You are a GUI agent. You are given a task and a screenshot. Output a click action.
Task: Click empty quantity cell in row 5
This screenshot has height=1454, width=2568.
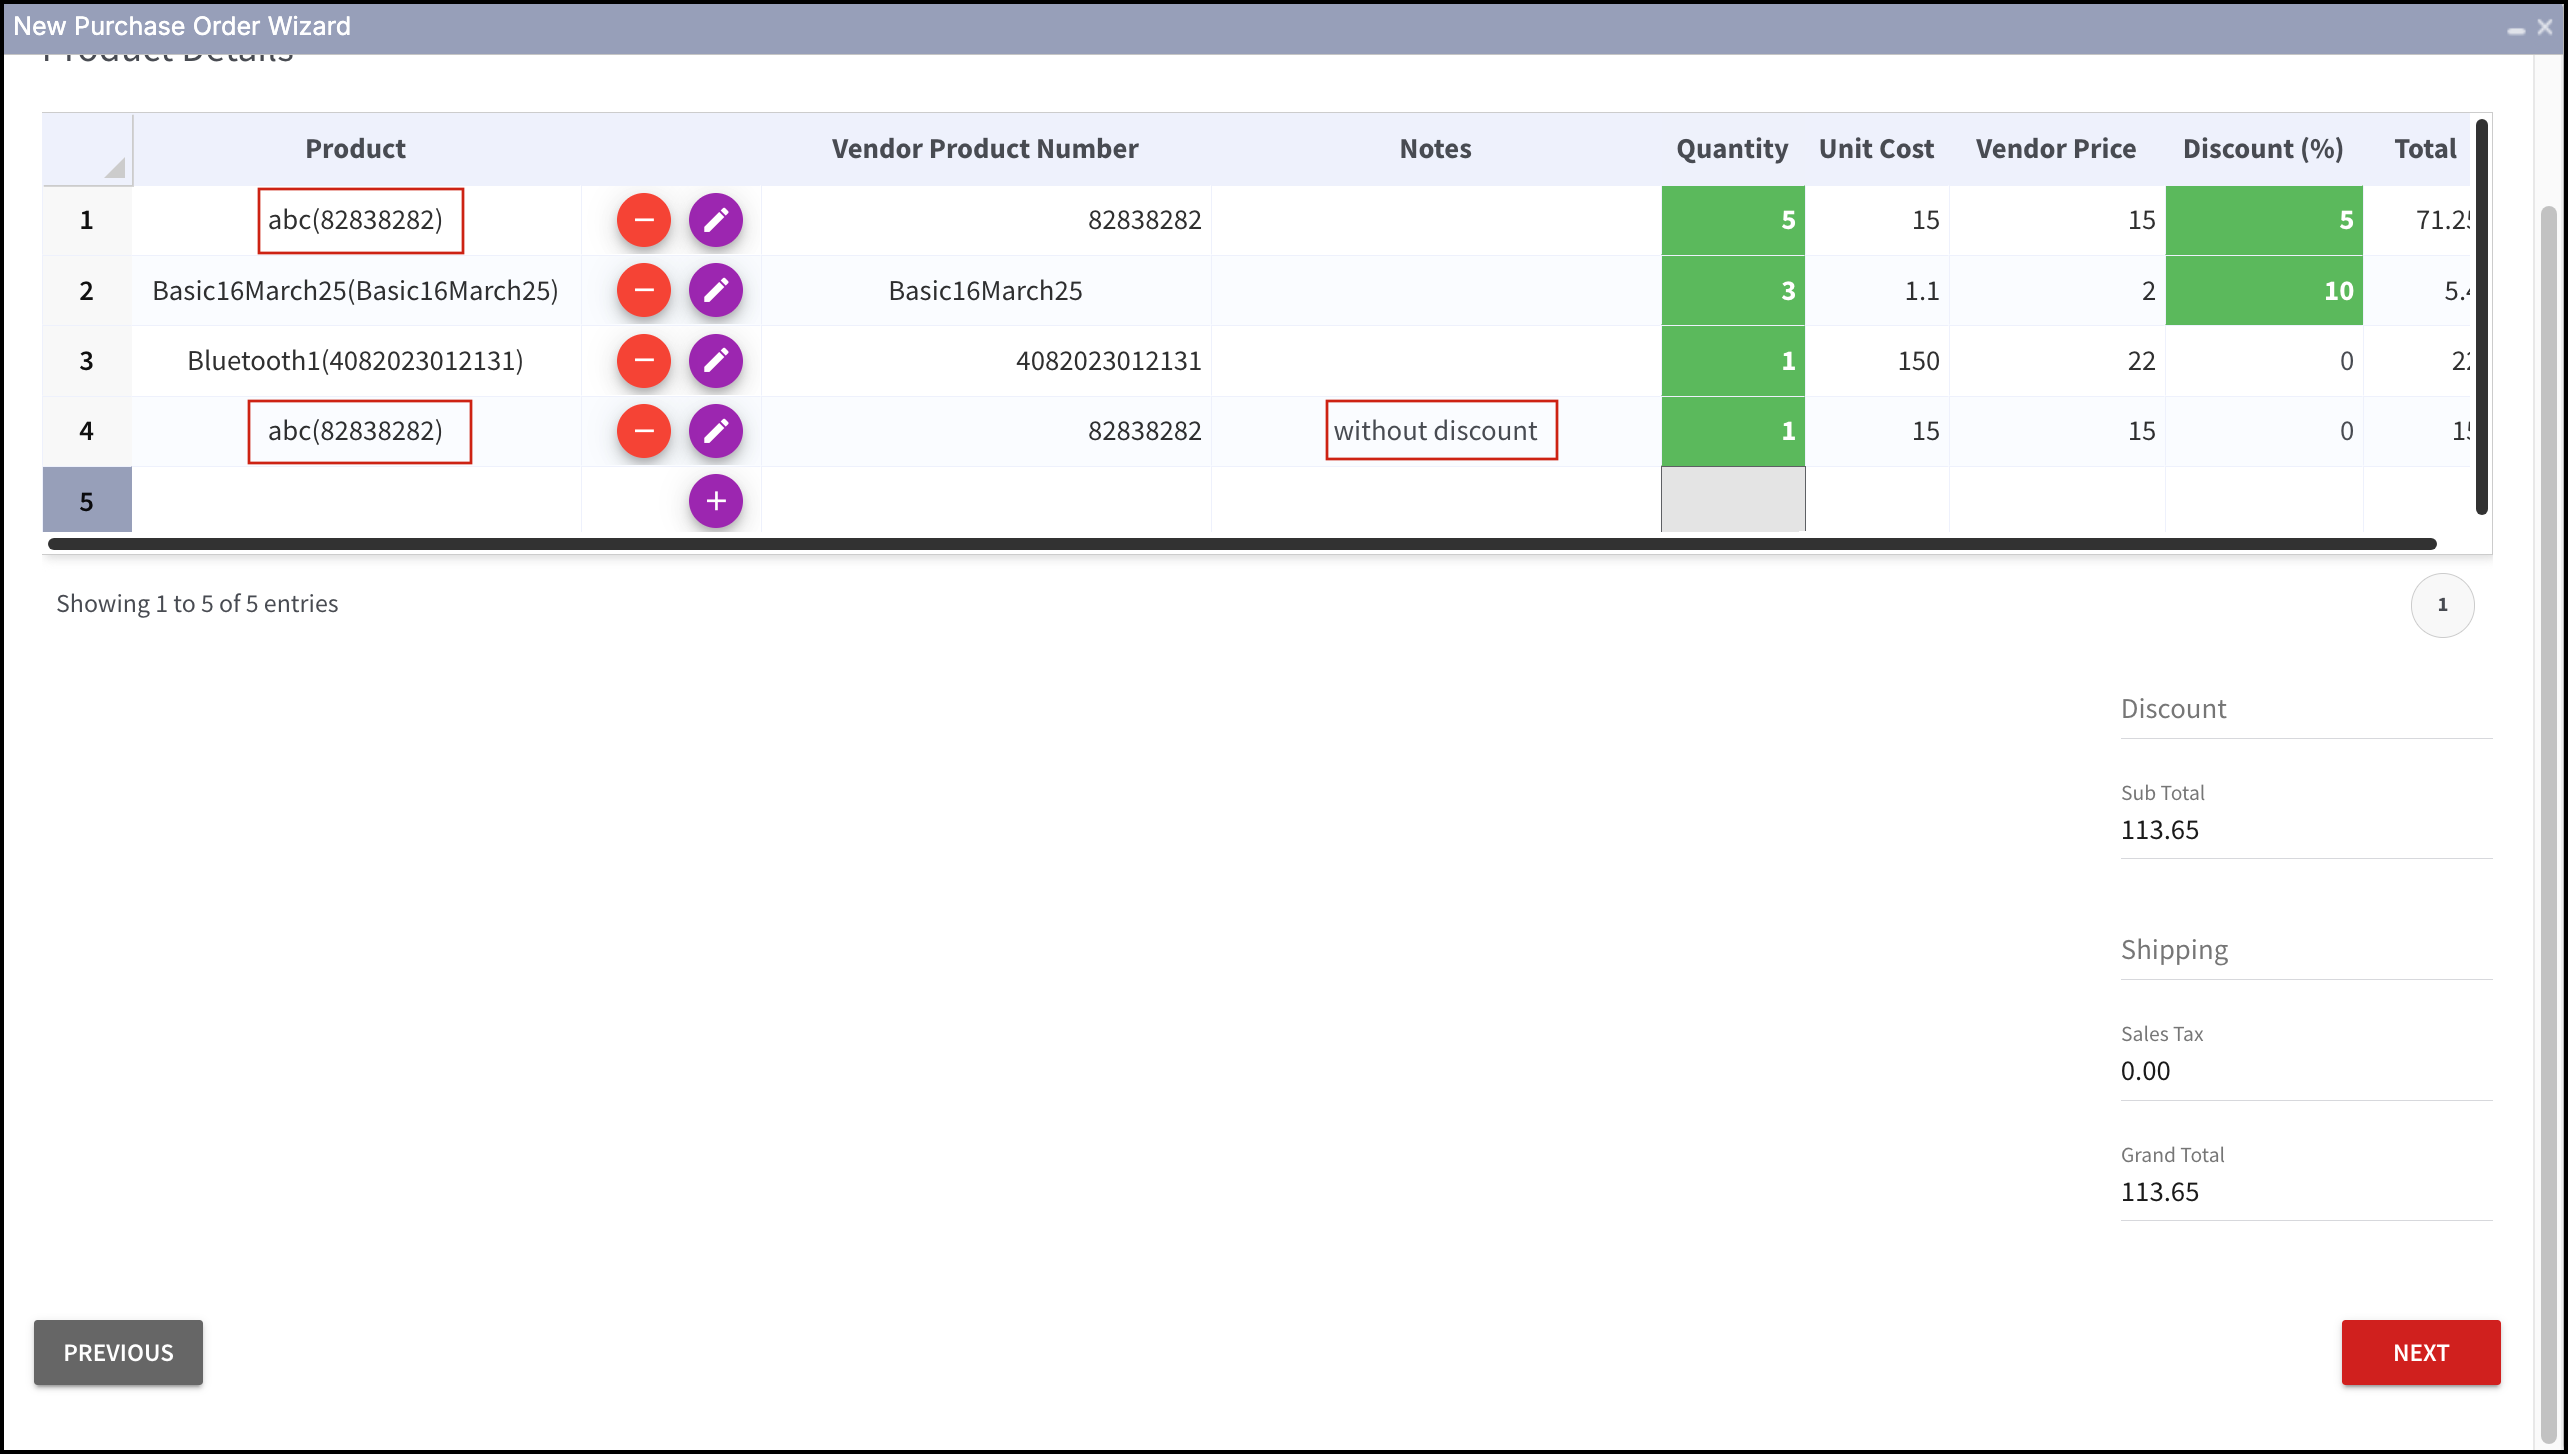click(x=1733, y=500)
